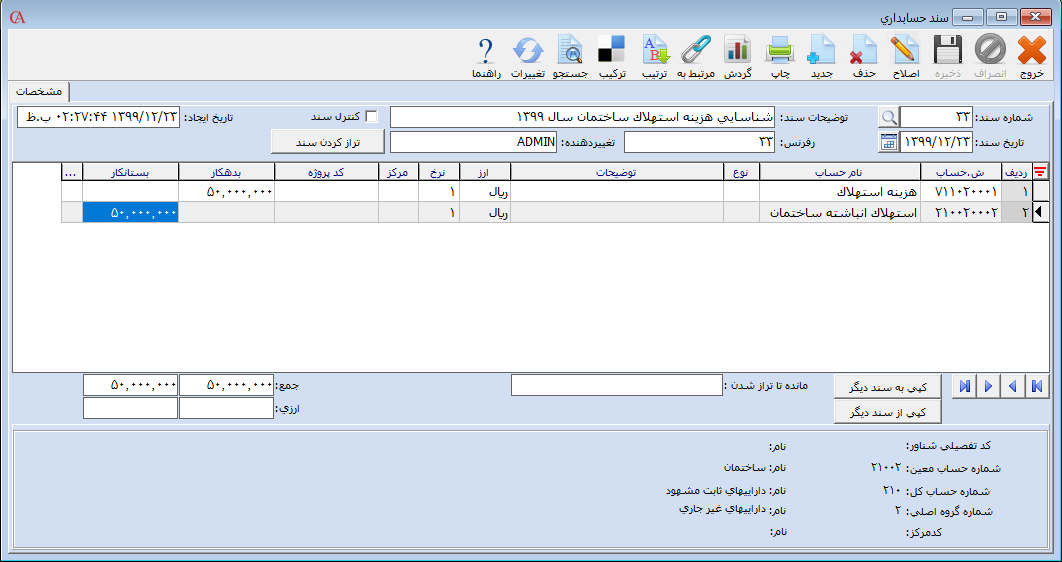The image size is (1062, 562).
Task: Go to the last voucher navigation arrow
Action: (x=965, y=387)
